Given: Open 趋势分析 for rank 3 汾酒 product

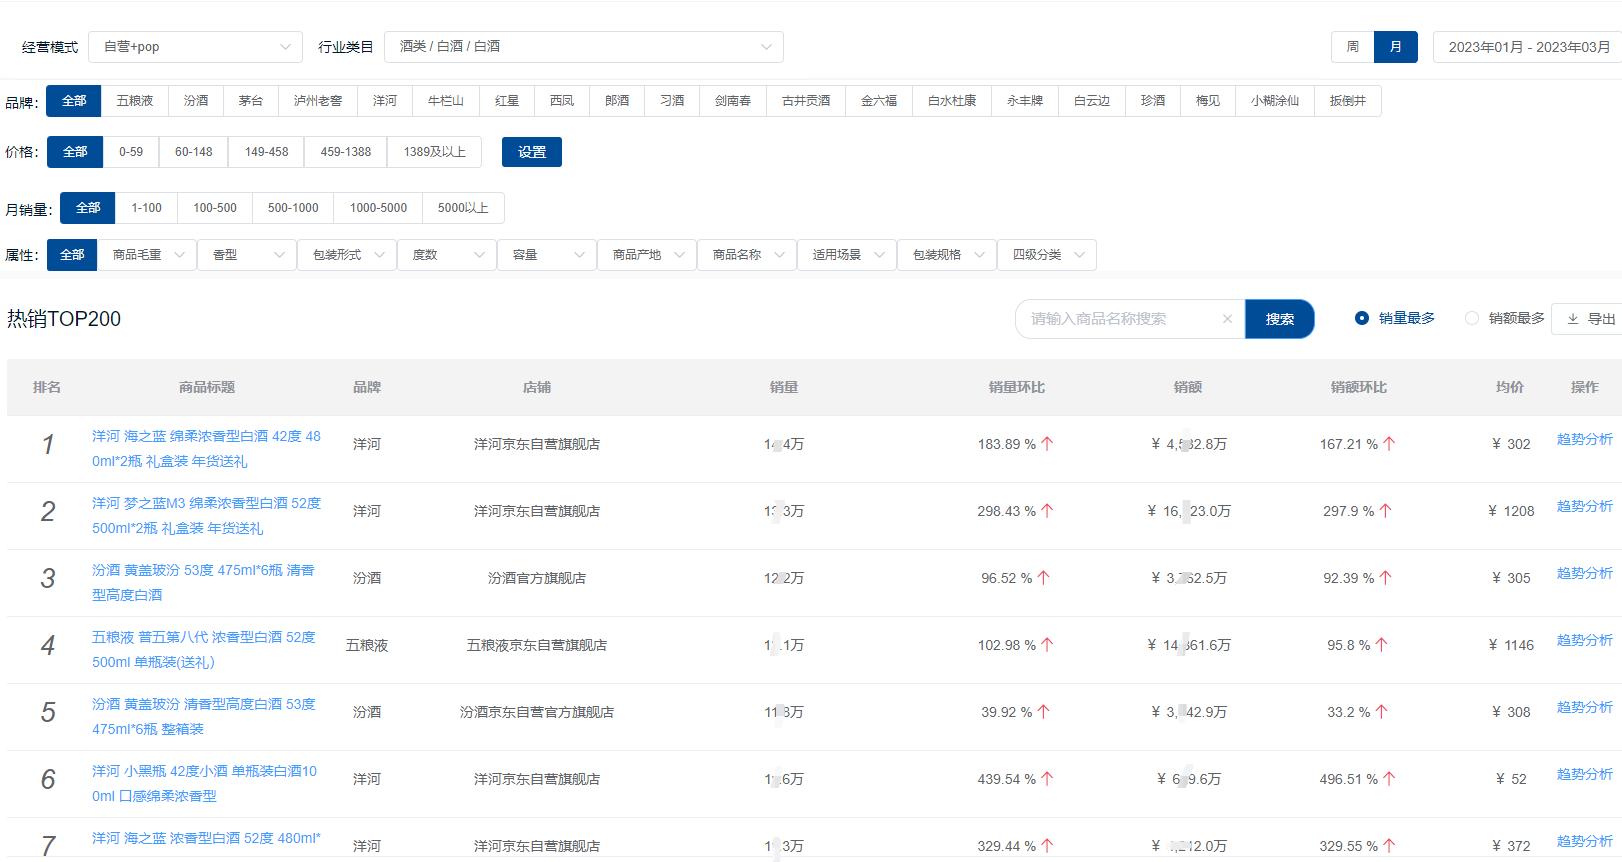Looking at the screenshot, I should [x=1584, y=573].
